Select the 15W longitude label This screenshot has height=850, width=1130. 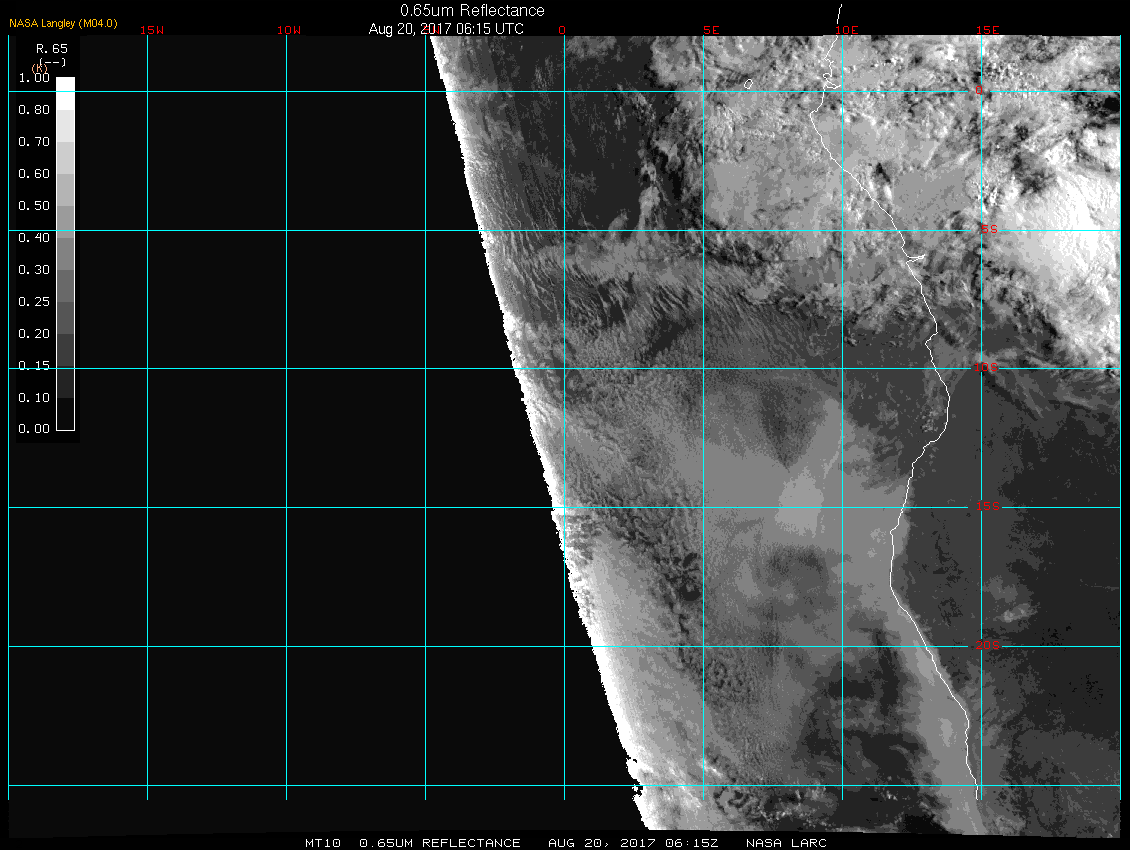pos(152,30)
